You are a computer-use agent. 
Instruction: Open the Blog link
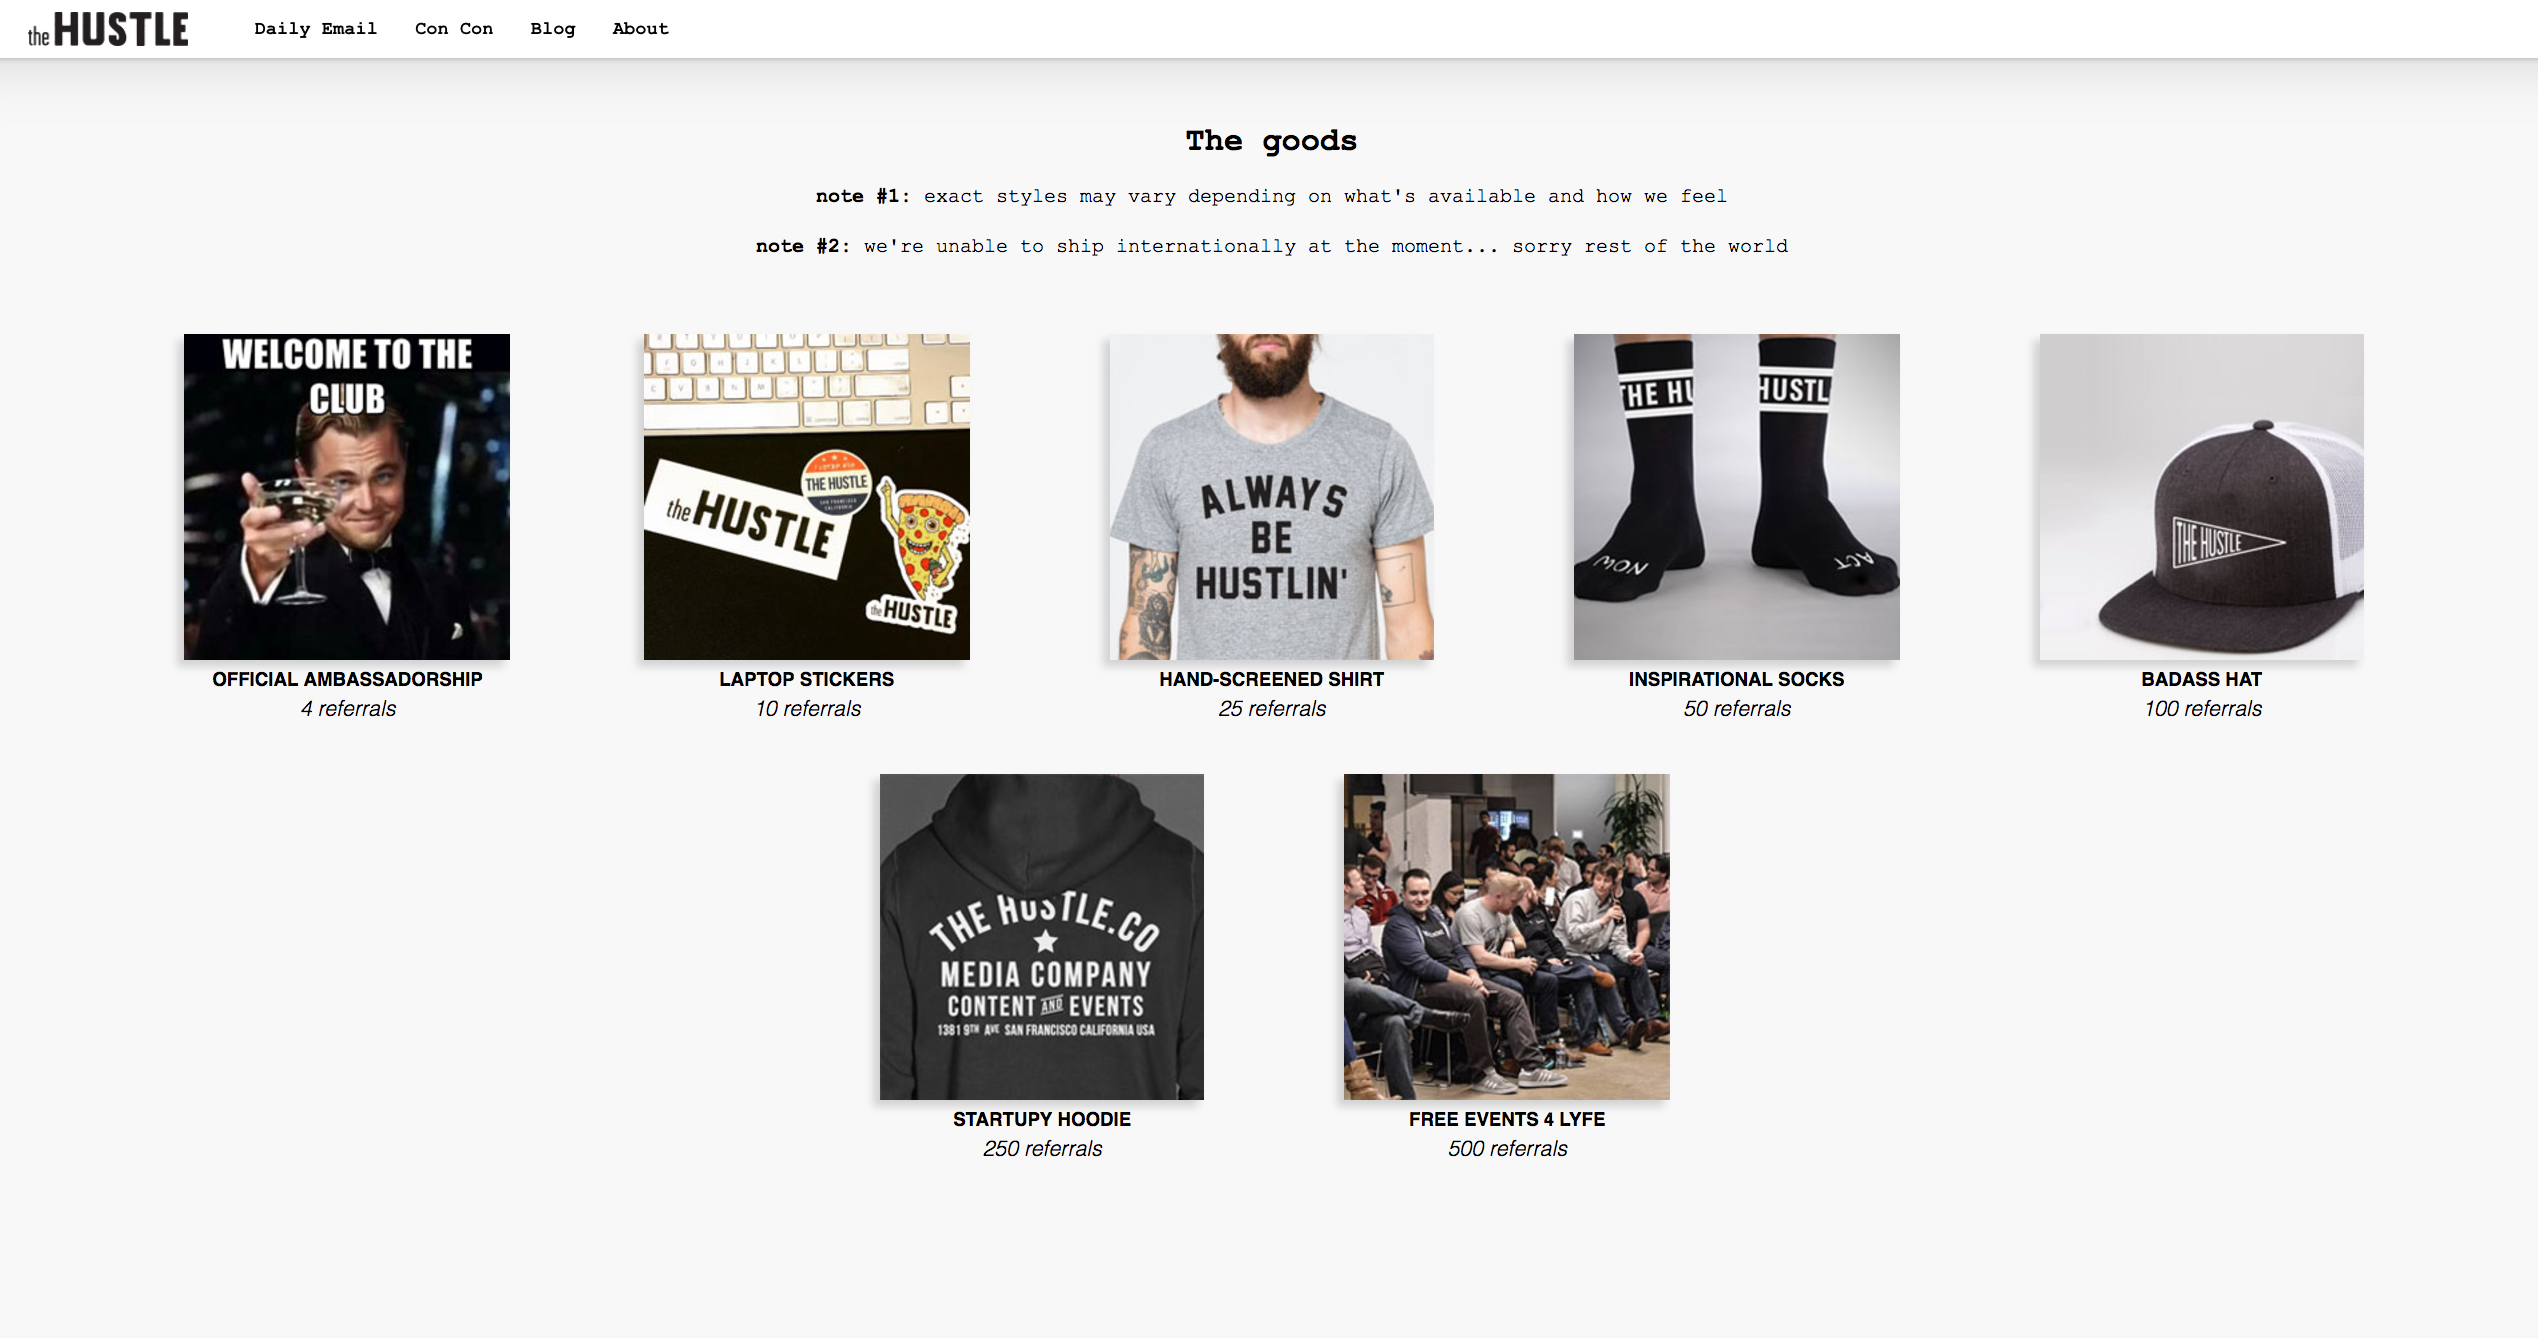(553, 29)
